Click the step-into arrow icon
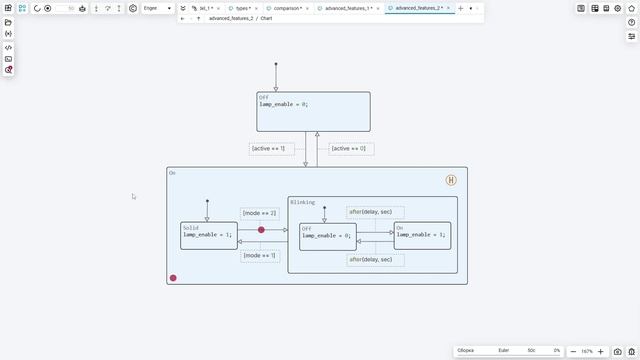The width and height of the screenshot is (640, 360). coord(96,8)
